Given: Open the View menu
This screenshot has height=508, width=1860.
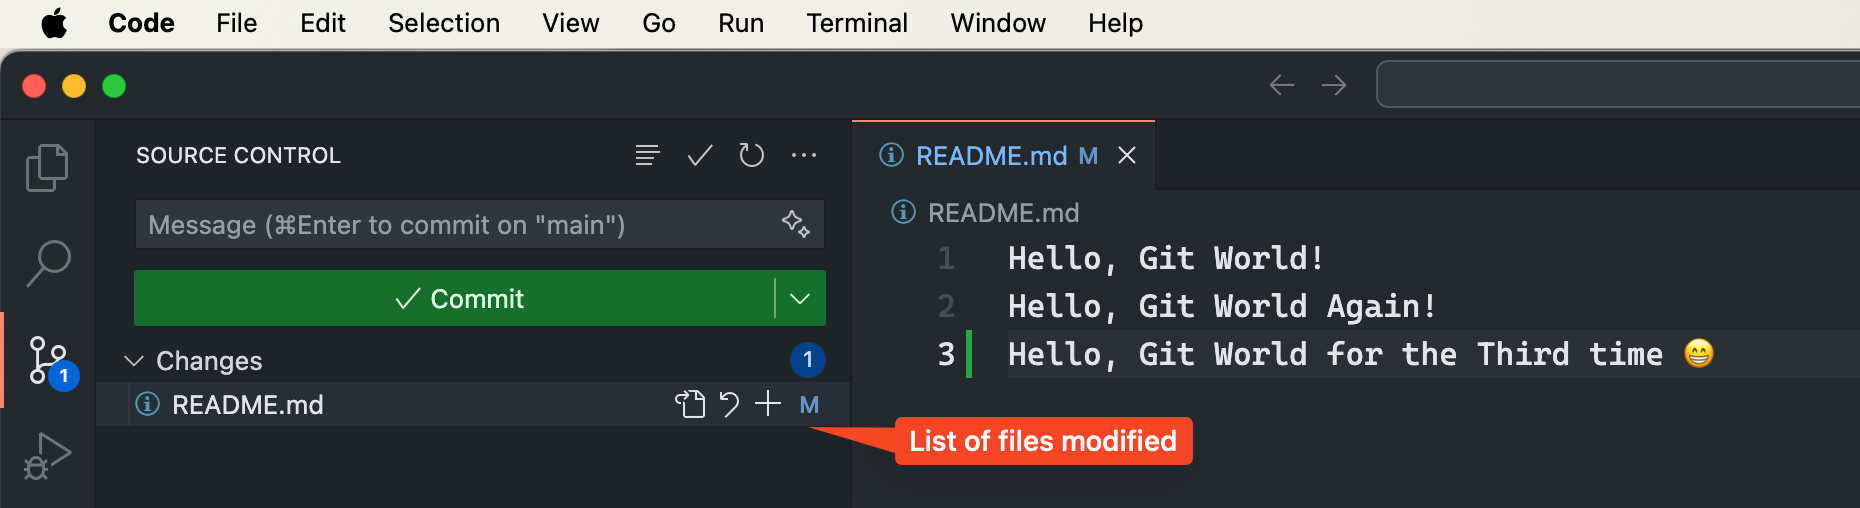Looking at the screenshot, I should tap(571, 23).
